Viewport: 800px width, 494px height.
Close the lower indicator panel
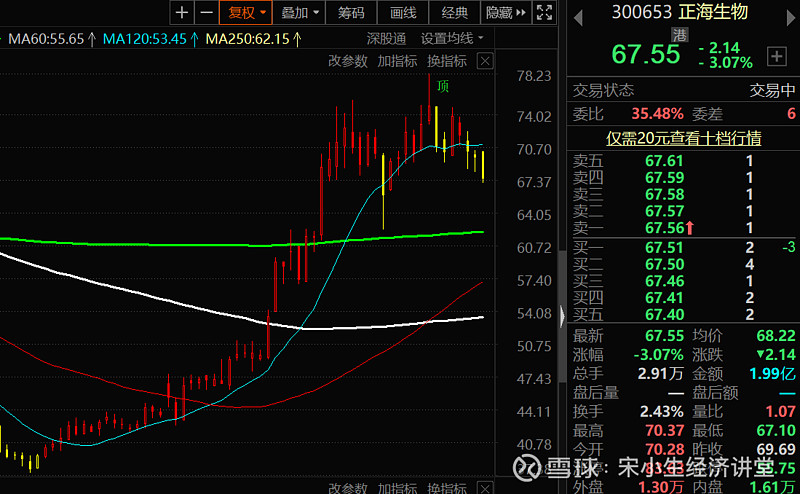[485, 488]
